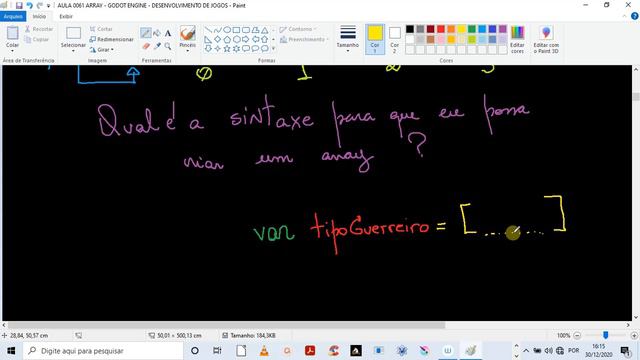The image size is (640, 360).
Task: Choose the Right arrow shape
Action: [x=246, y=39]
